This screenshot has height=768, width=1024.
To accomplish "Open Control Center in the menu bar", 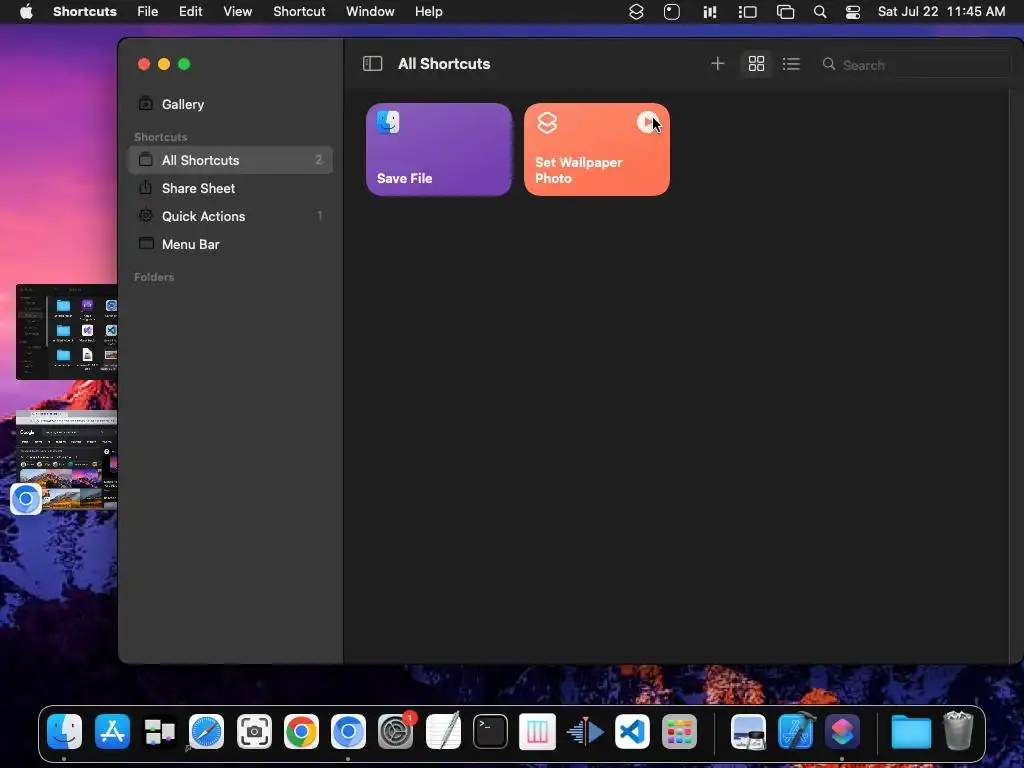I will point(853,12).
